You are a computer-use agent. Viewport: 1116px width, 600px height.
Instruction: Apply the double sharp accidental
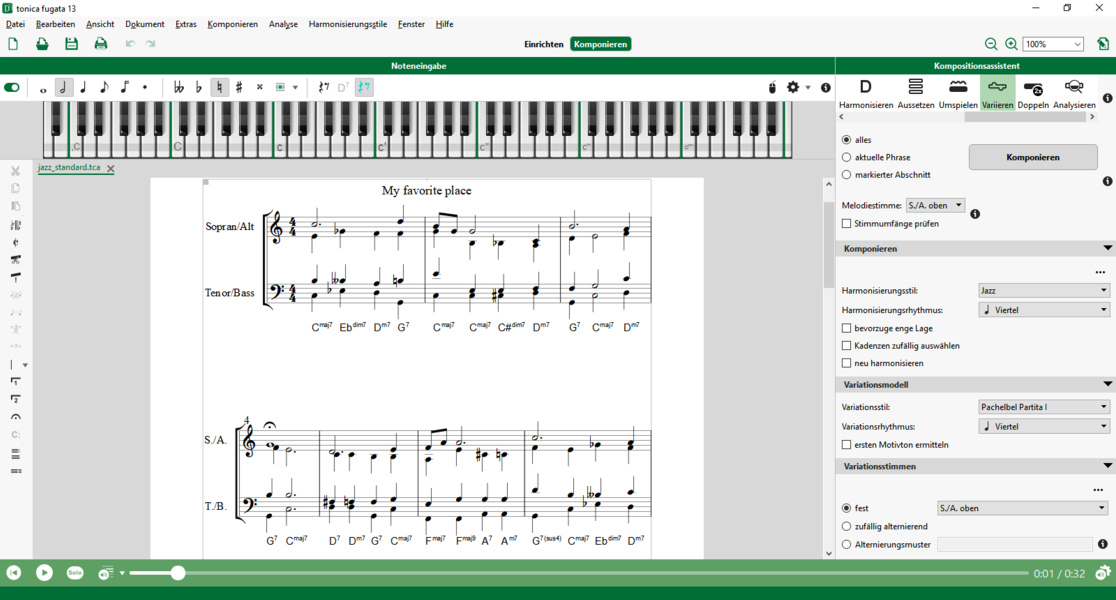(260, 88)
